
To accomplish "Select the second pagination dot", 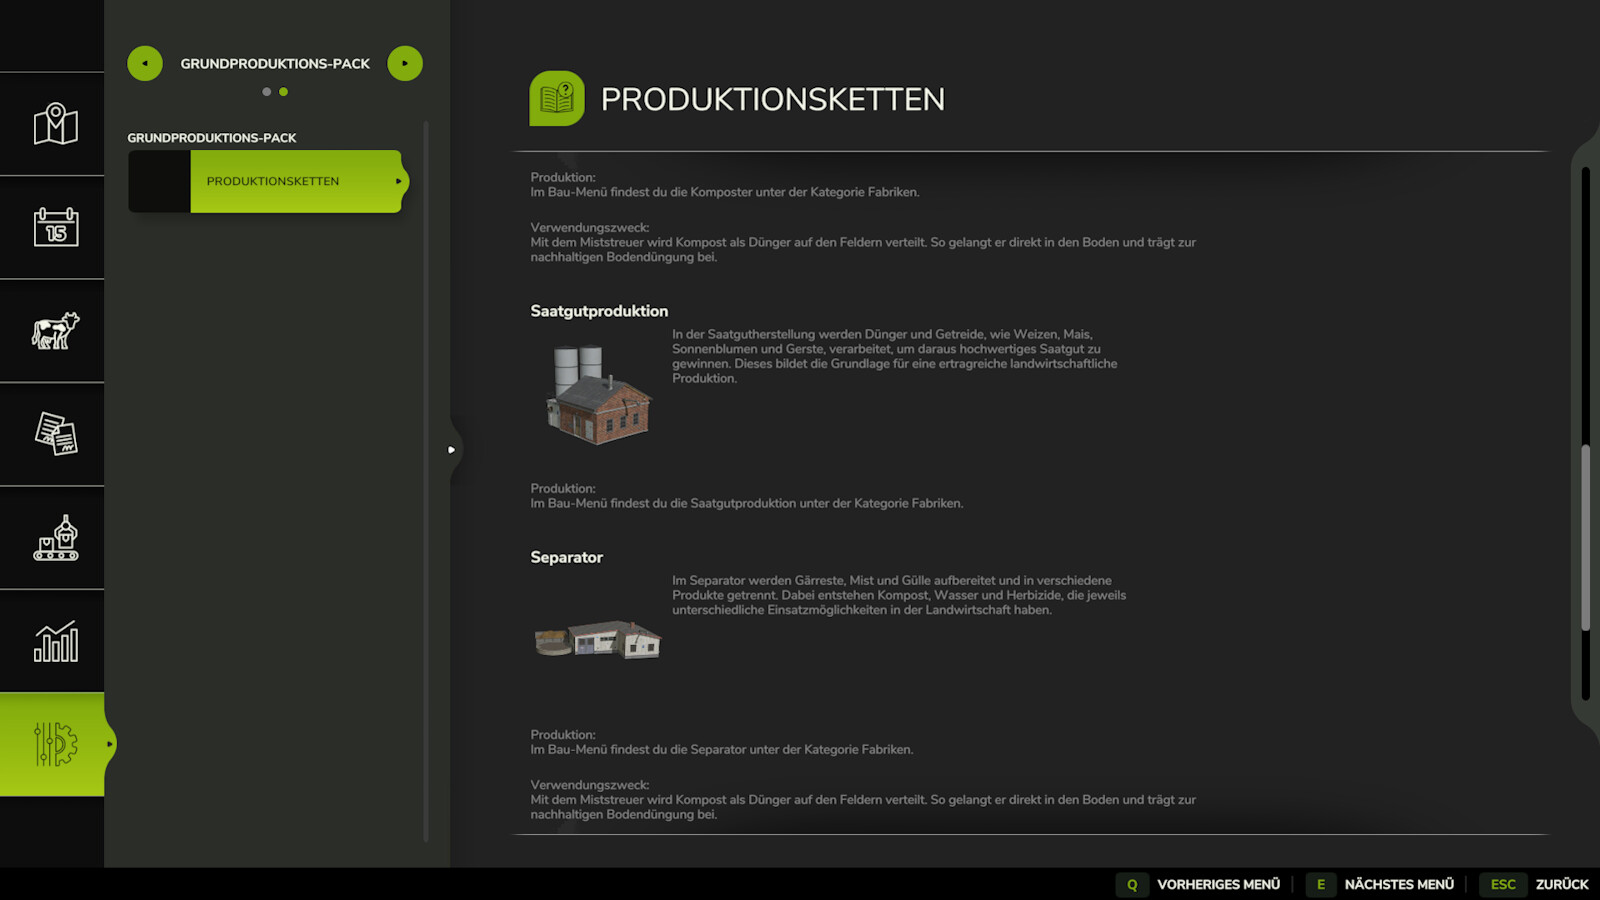I will tap(284, 91).
